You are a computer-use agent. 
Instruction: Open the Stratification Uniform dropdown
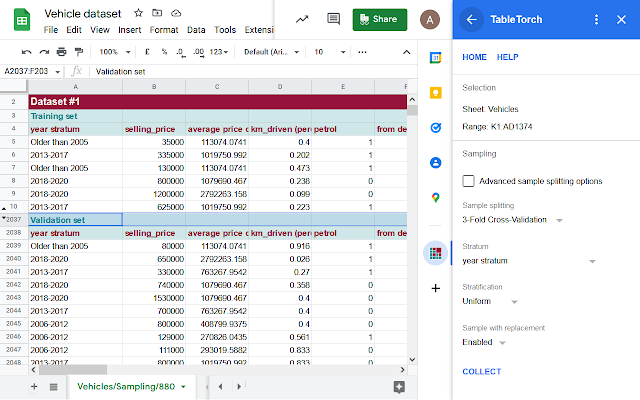(485, 301)
